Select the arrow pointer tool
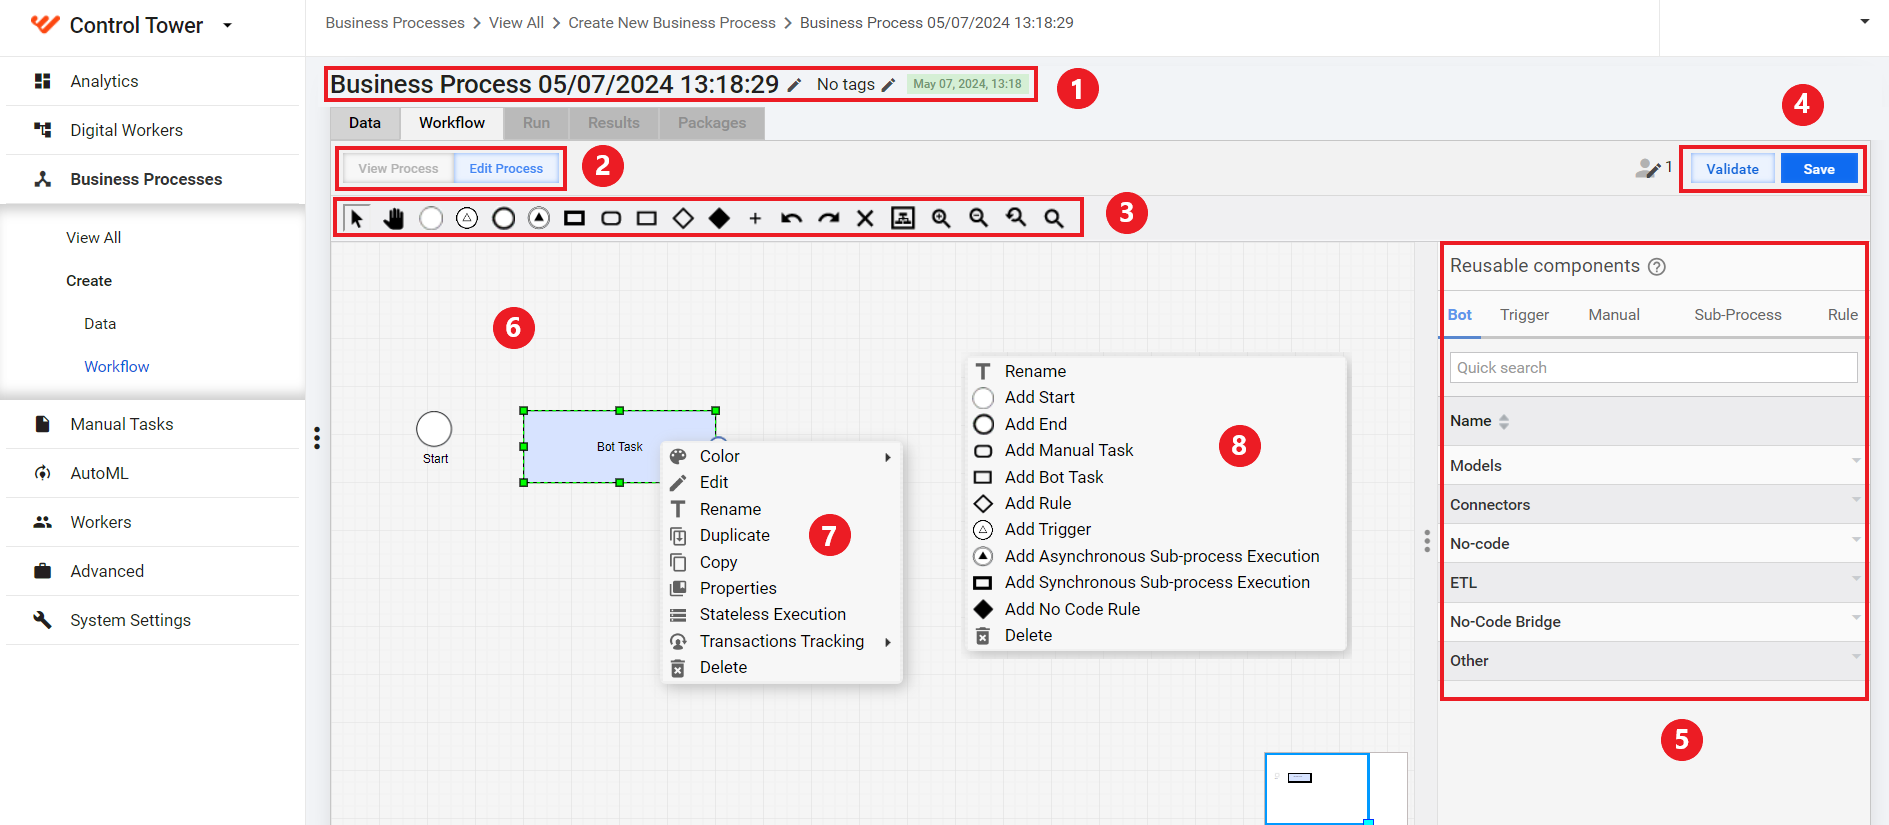The height and width of the screenshot is (825, 1889). click(357, 218)
